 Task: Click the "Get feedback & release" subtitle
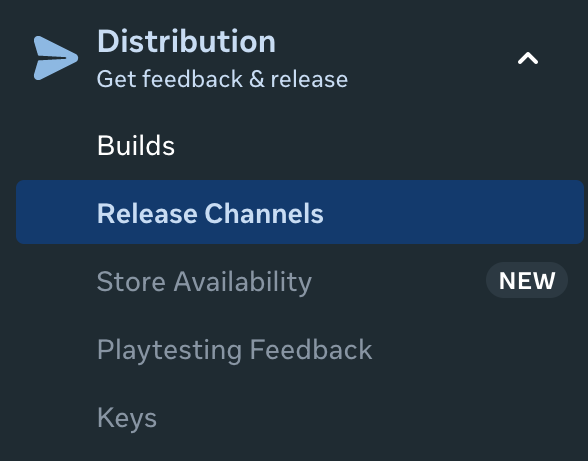click(x=222, y=79)
